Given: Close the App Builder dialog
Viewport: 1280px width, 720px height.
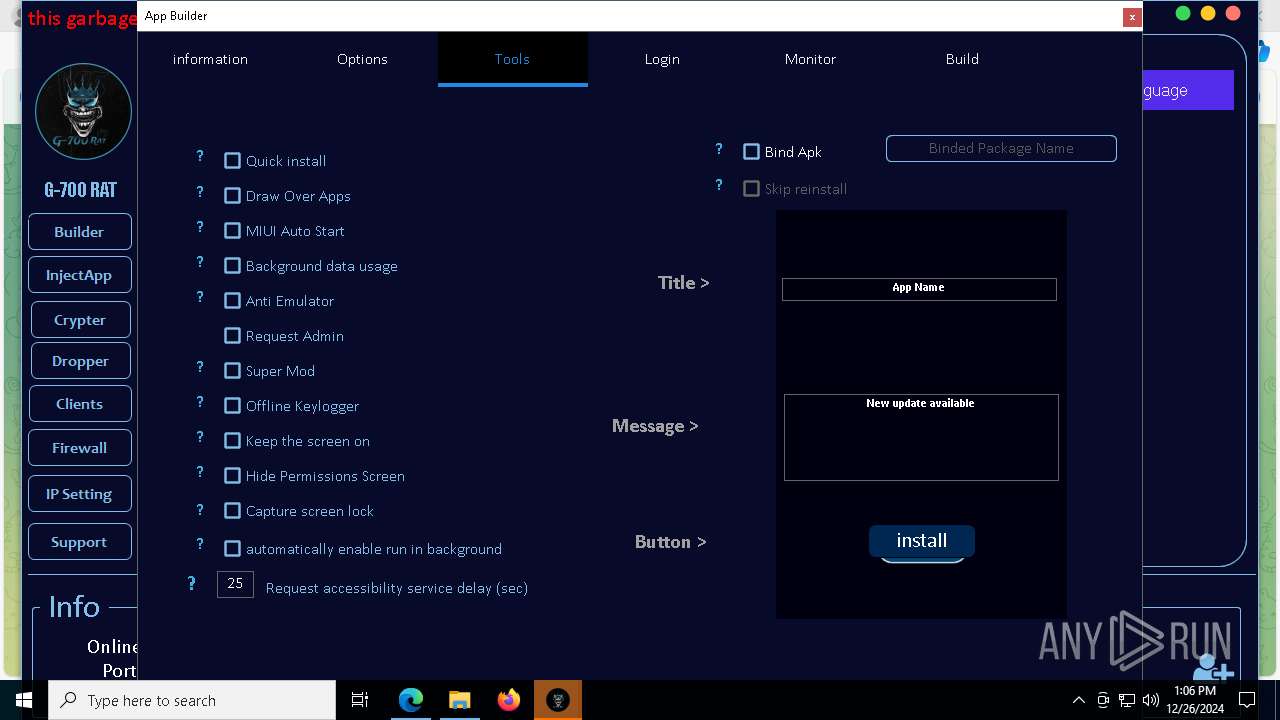Looking at the screenshot, I should click(x=1131, y=17).
